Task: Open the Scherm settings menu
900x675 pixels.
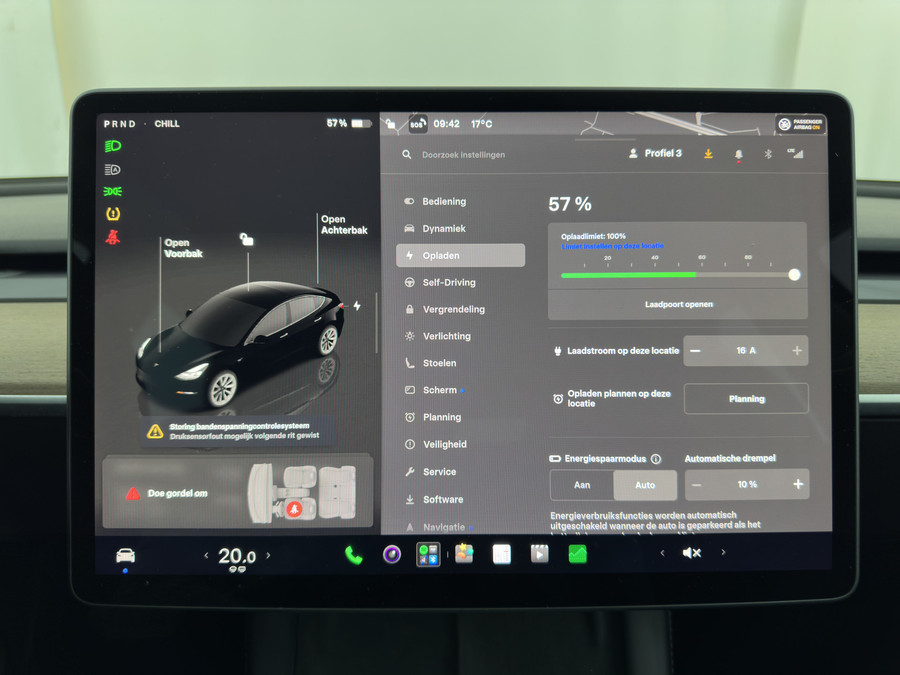Action: pos(460,390)
